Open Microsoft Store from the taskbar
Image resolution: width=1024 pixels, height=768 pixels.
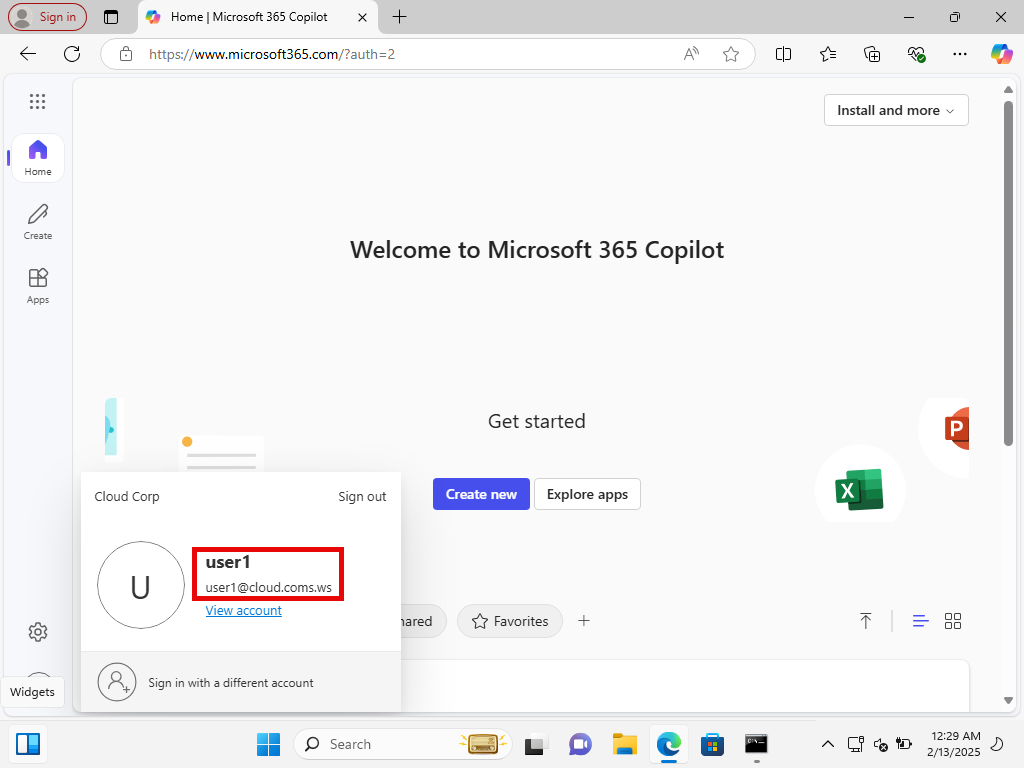(x=712, y=744)
